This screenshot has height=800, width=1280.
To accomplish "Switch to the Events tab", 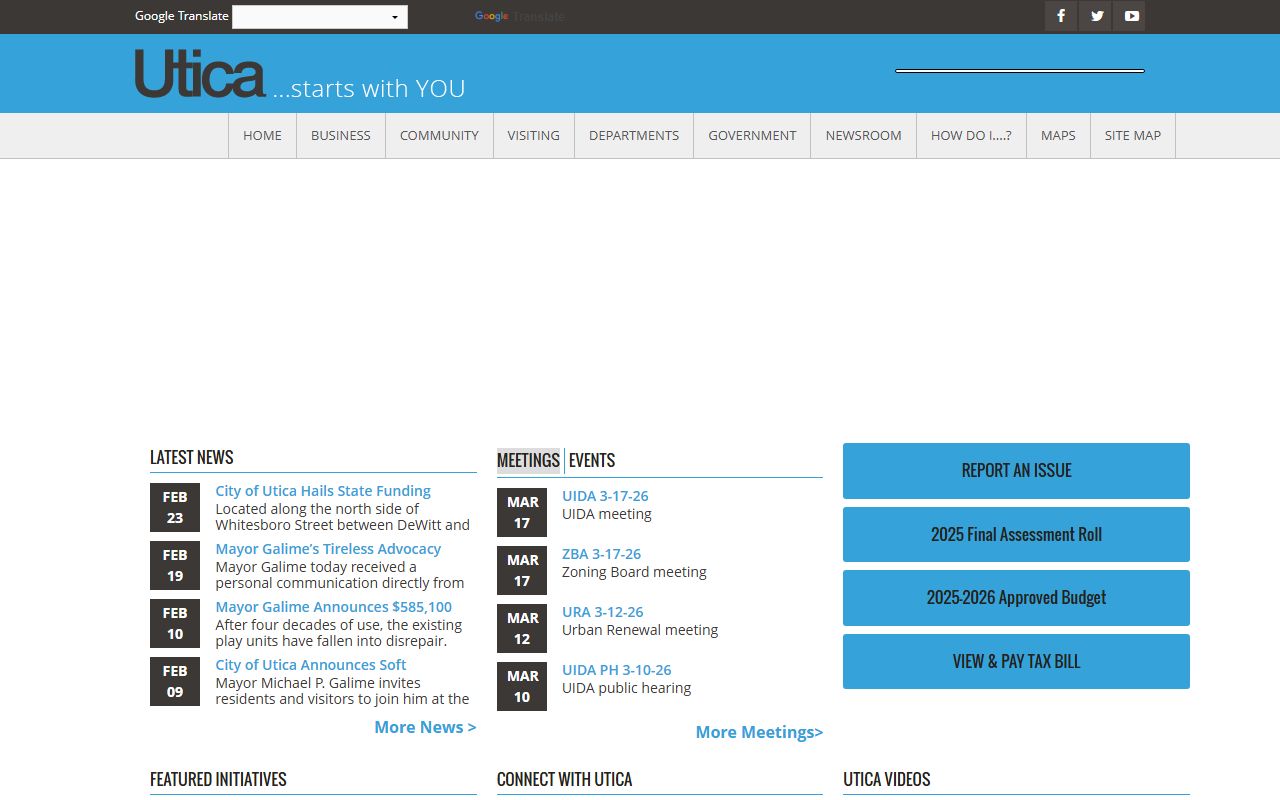I will [x=592, y=461].
